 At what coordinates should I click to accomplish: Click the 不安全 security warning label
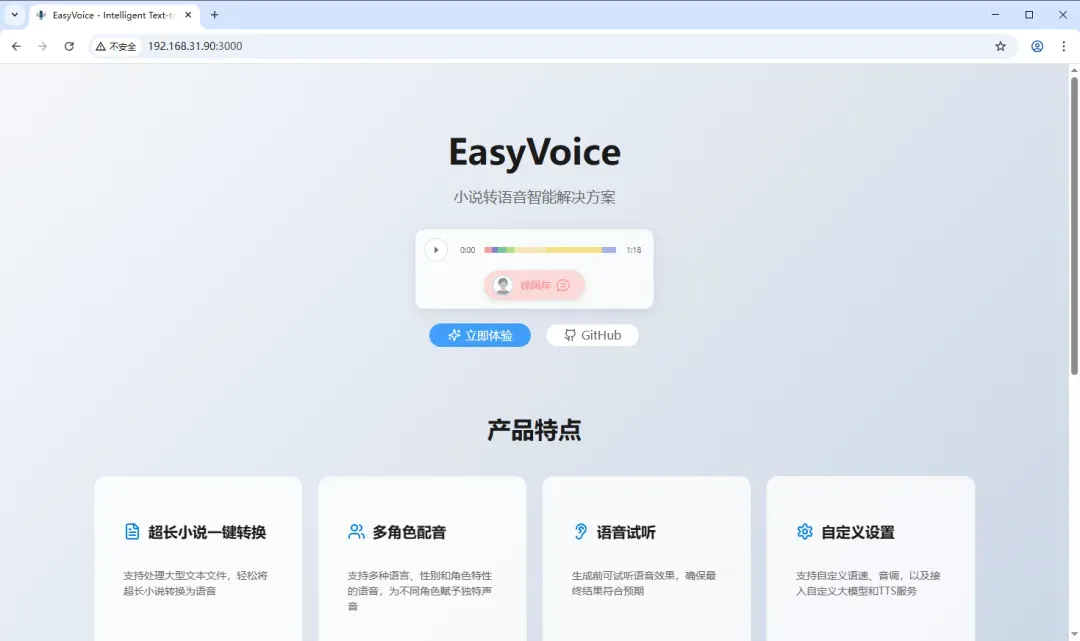115,46
